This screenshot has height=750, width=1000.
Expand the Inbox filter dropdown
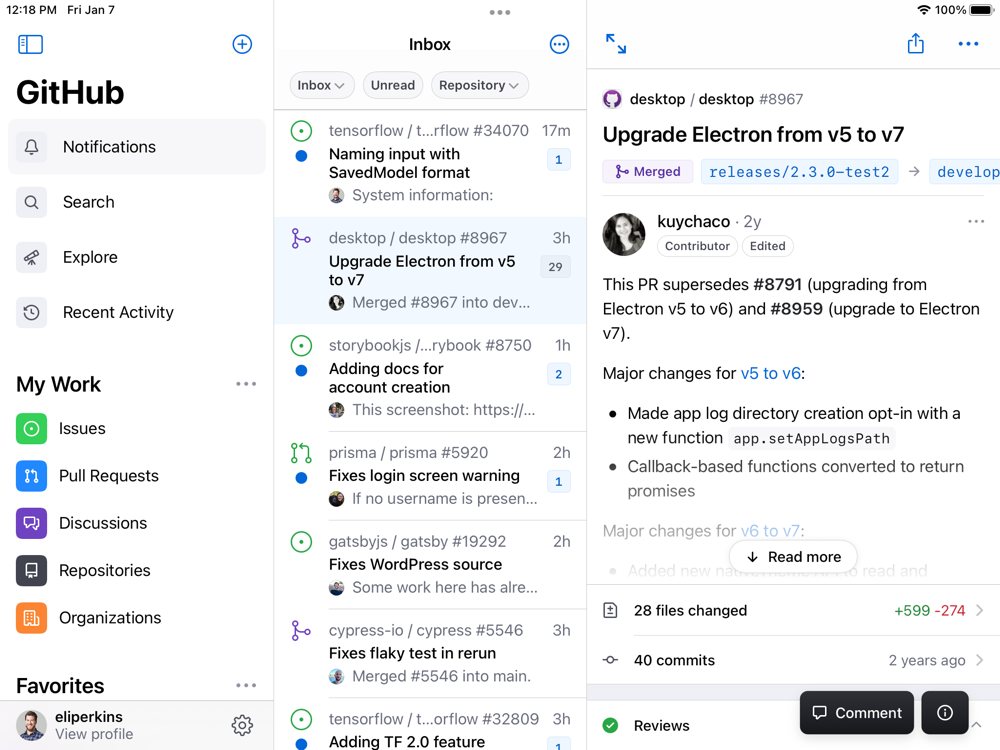tap(321, 85)
